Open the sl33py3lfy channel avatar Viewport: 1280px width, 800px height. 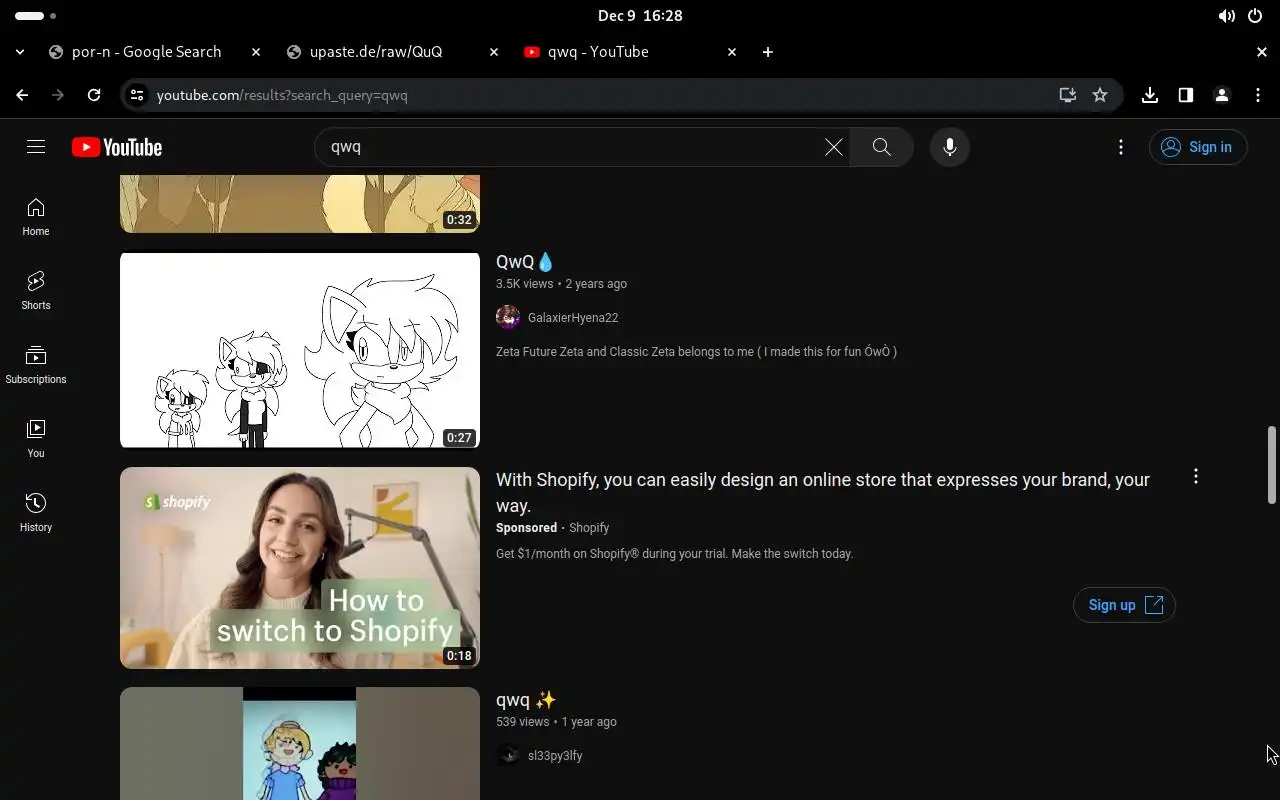pos(508,755)
